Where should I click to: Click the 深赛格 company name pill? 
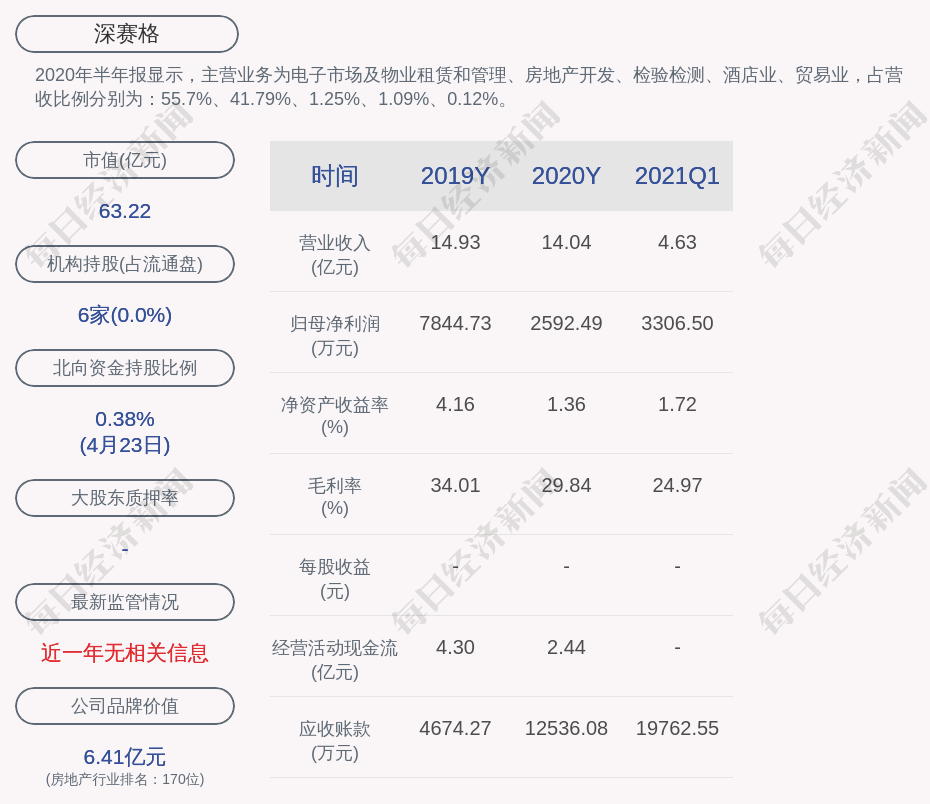[x=127, y=34]
